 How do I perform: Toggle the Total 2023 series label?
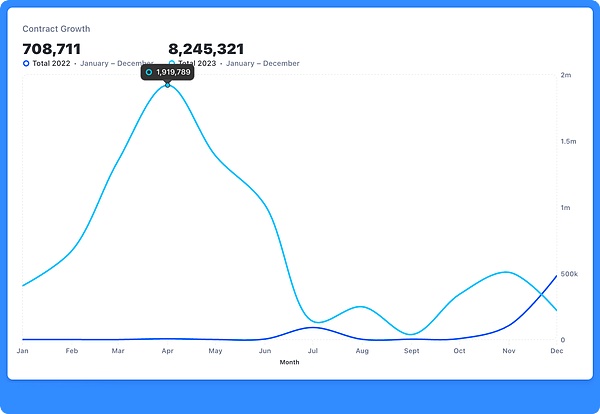[197, 63]
